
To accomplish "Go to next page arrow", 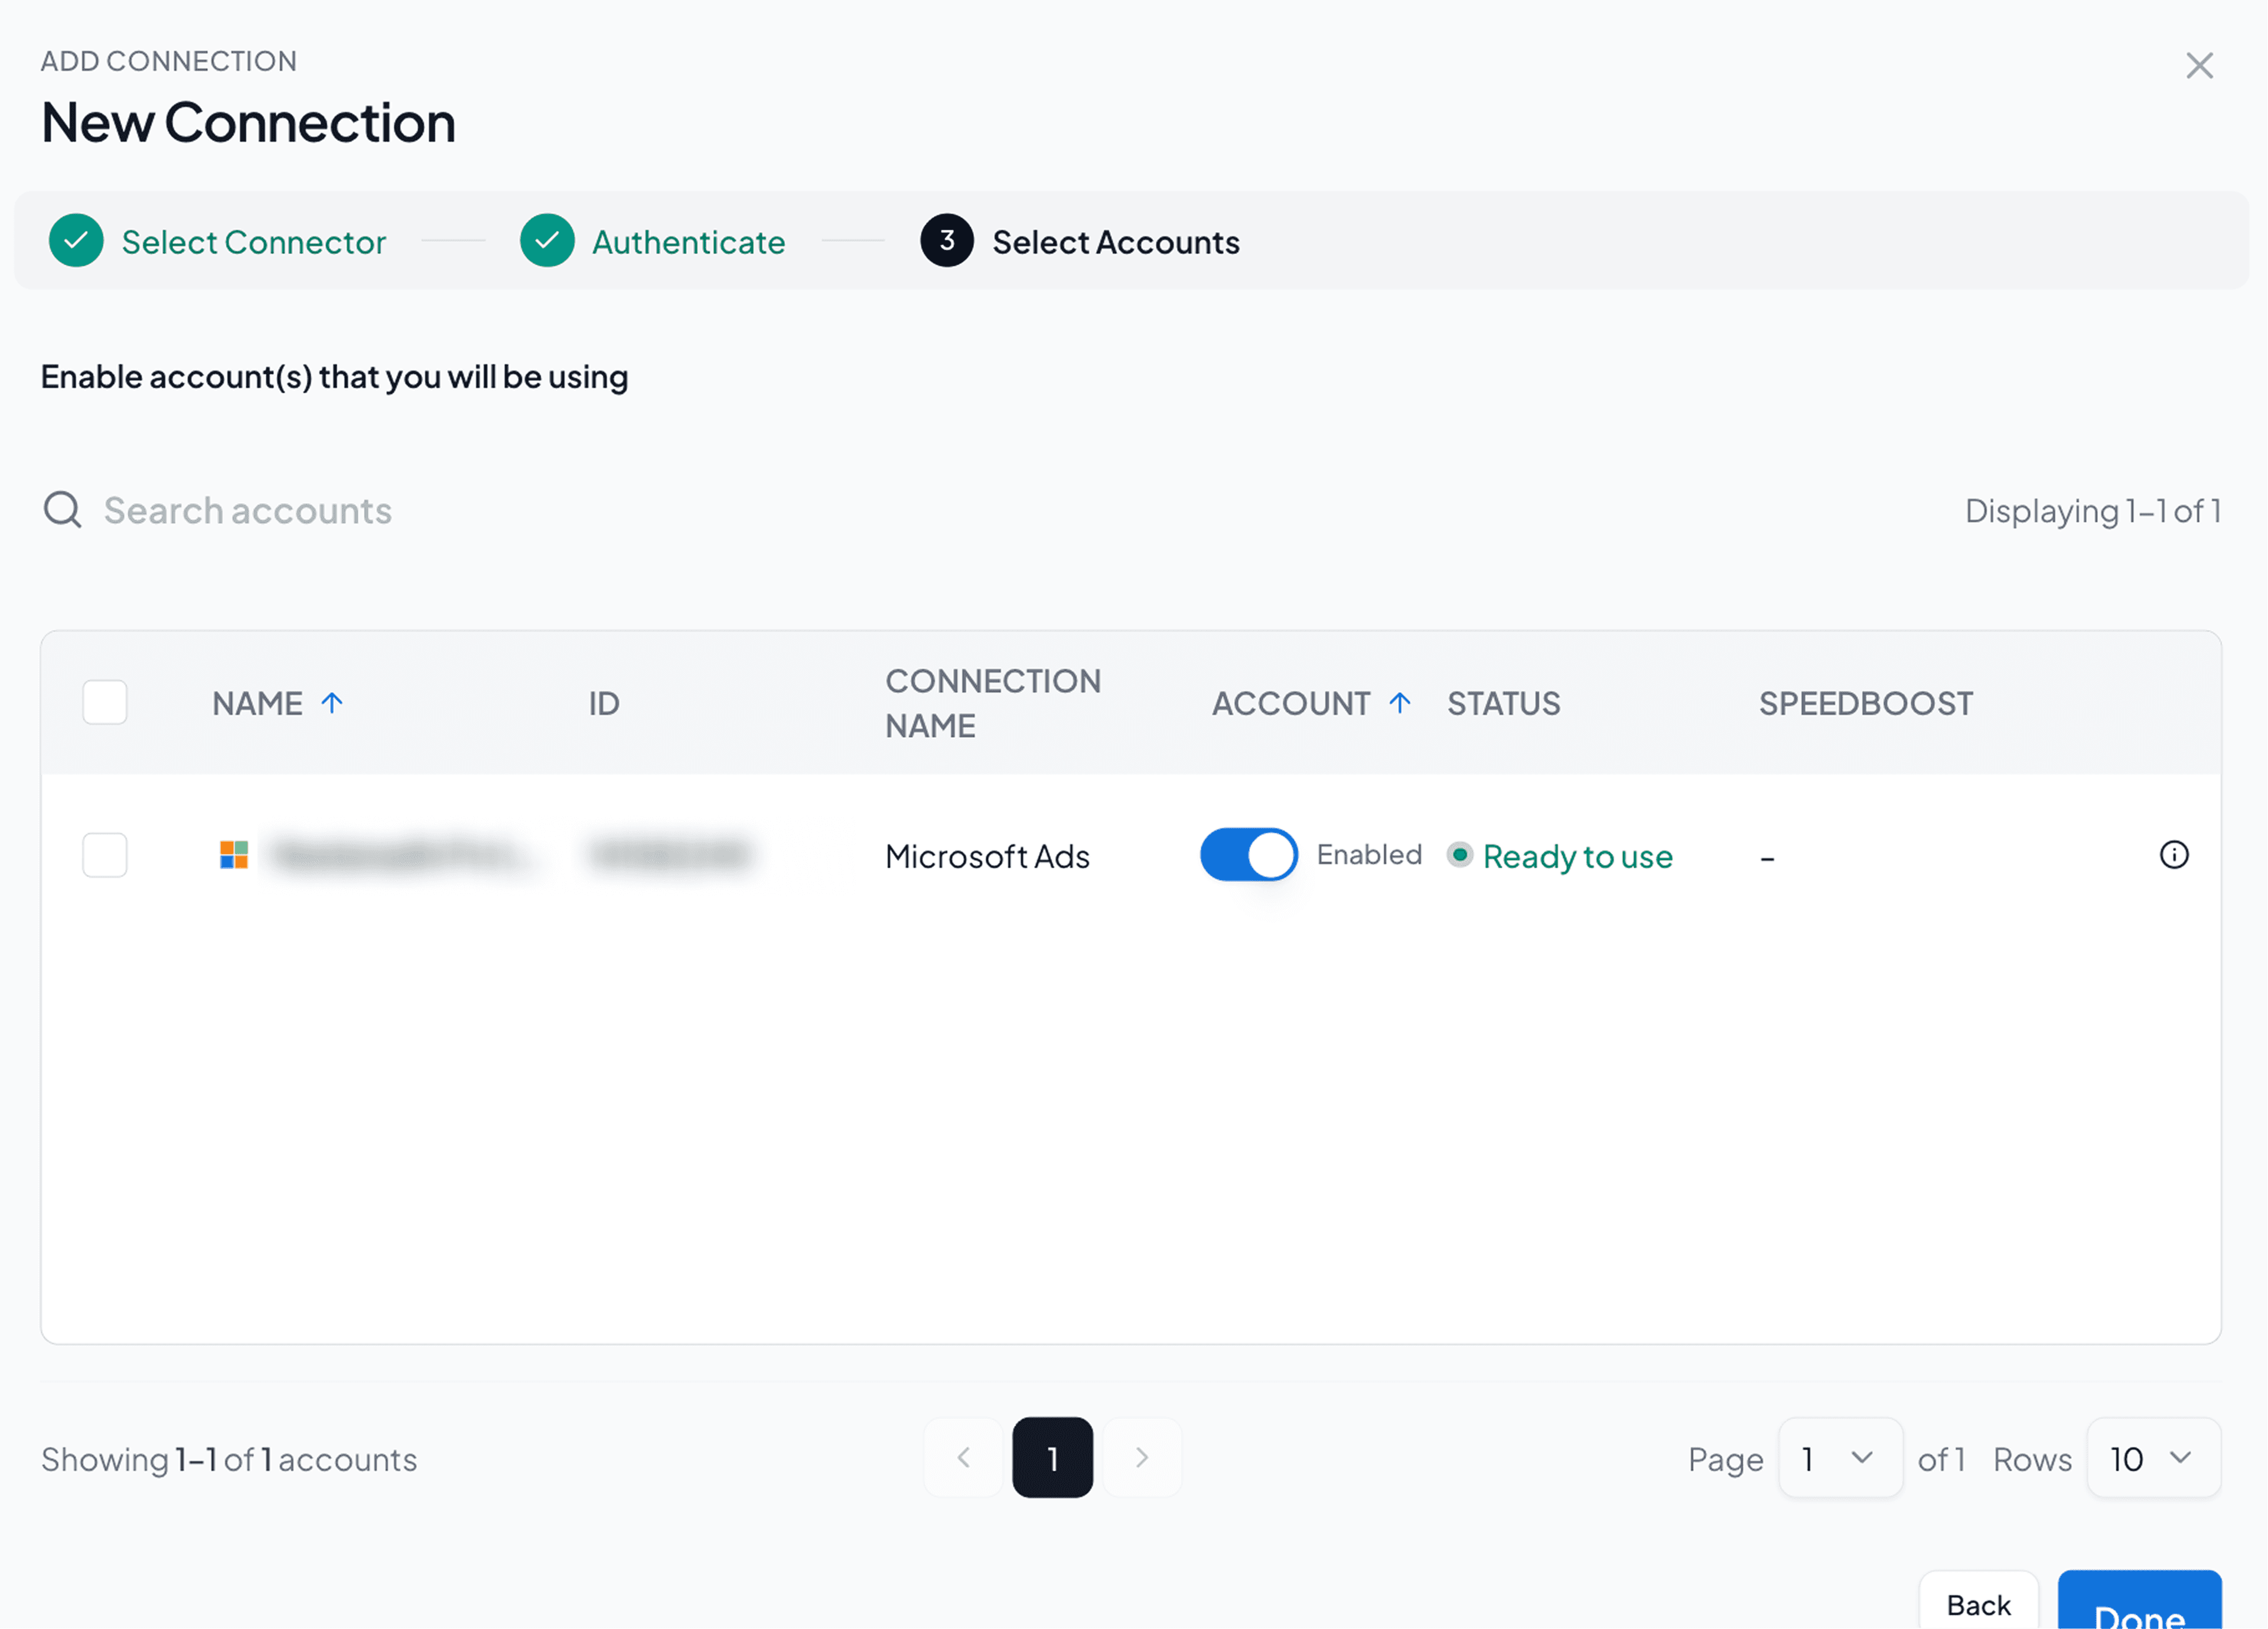I will point(1142,1458).
